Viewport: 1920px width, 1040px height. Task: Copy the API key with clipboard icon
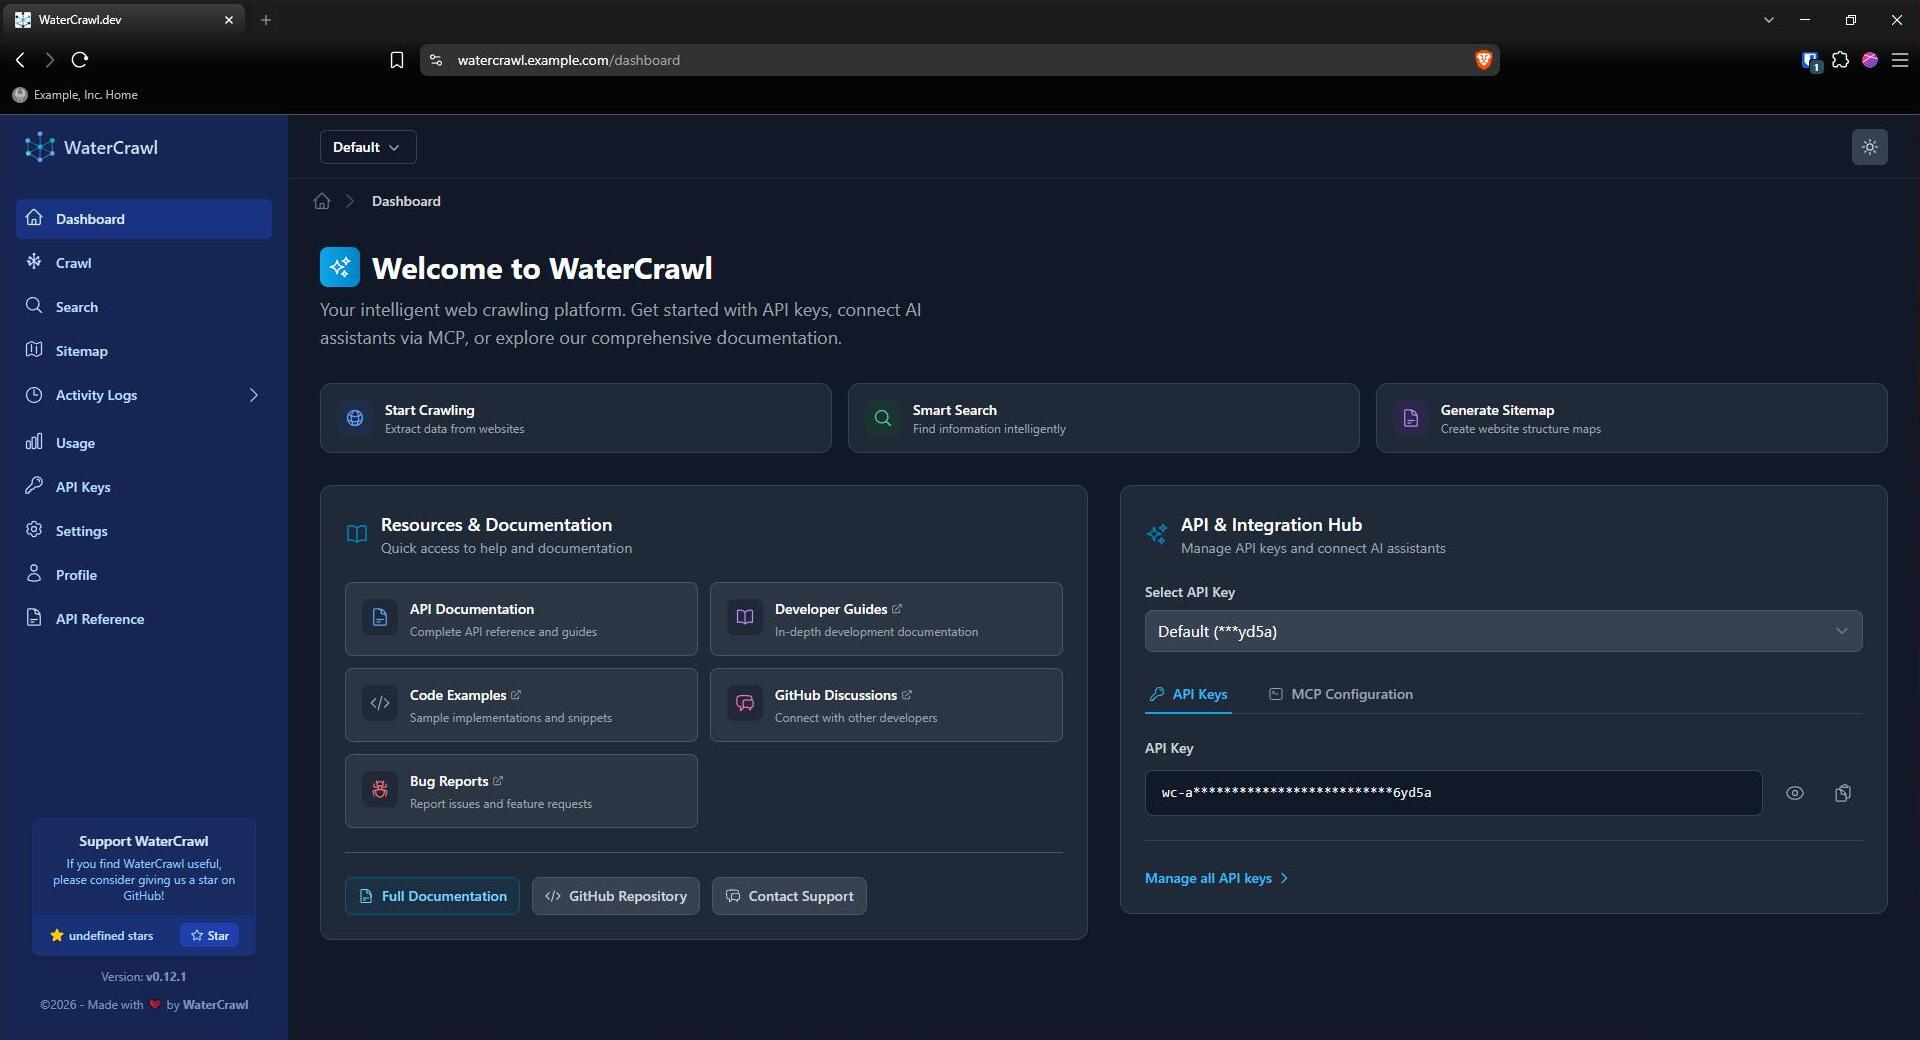1843,793
